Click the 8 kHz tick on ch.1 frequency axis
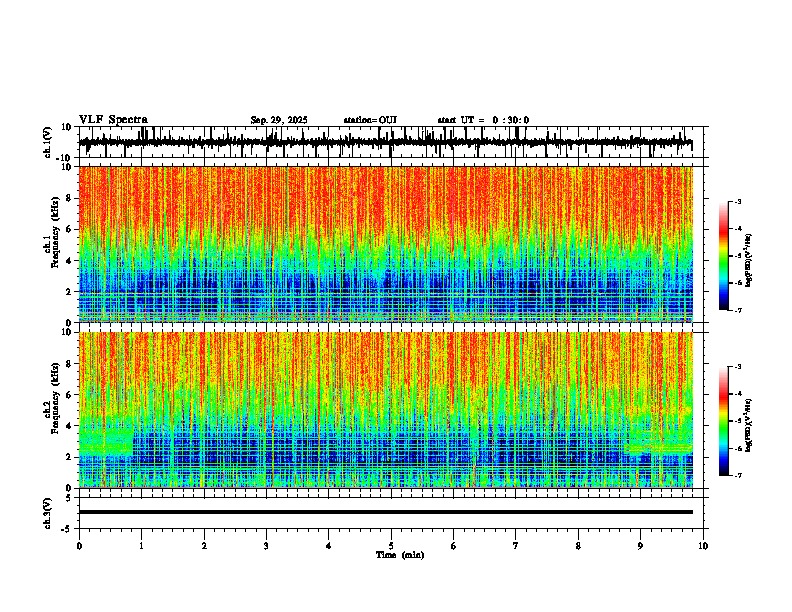 point(70,198)
